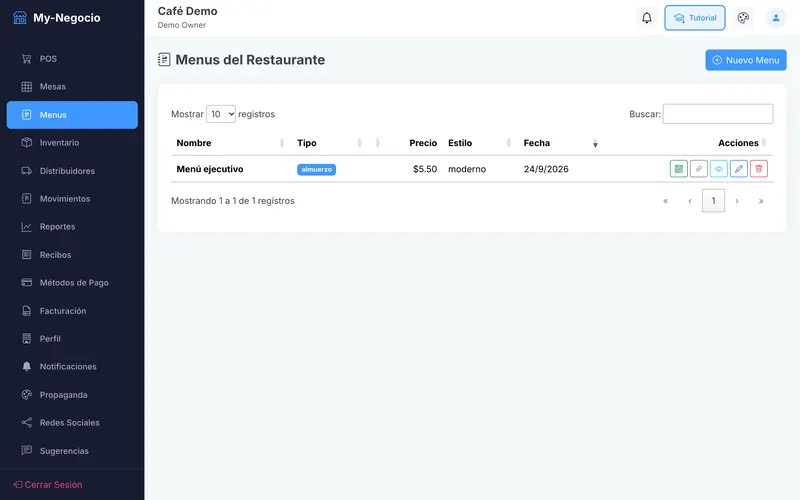The image size is (800, 500).
Task: Open Inventario section
Action: click(72, 143)
